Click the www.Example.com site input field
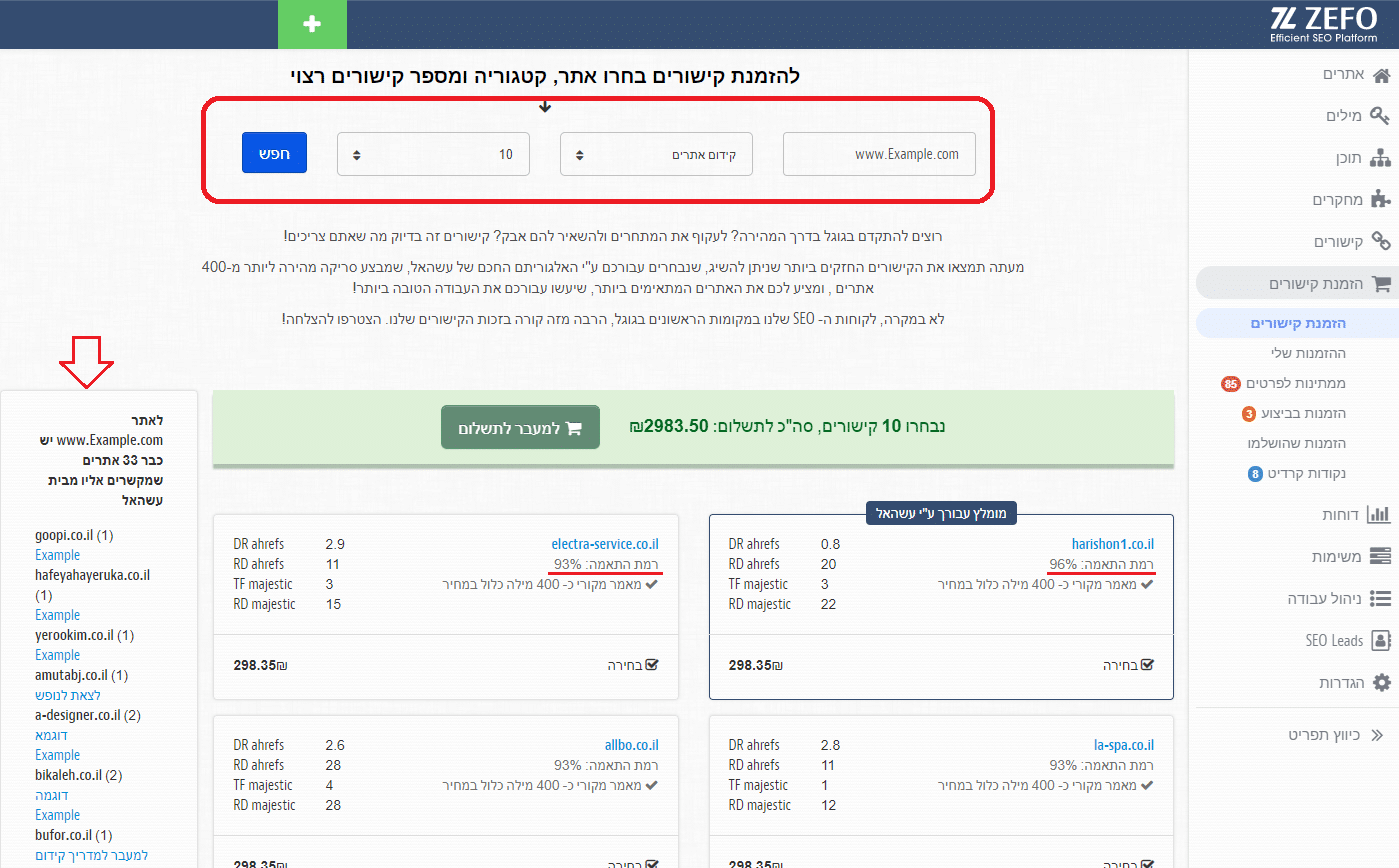Image resolution: width=1399 pixels, height=868 pixels. pos(879,154)
